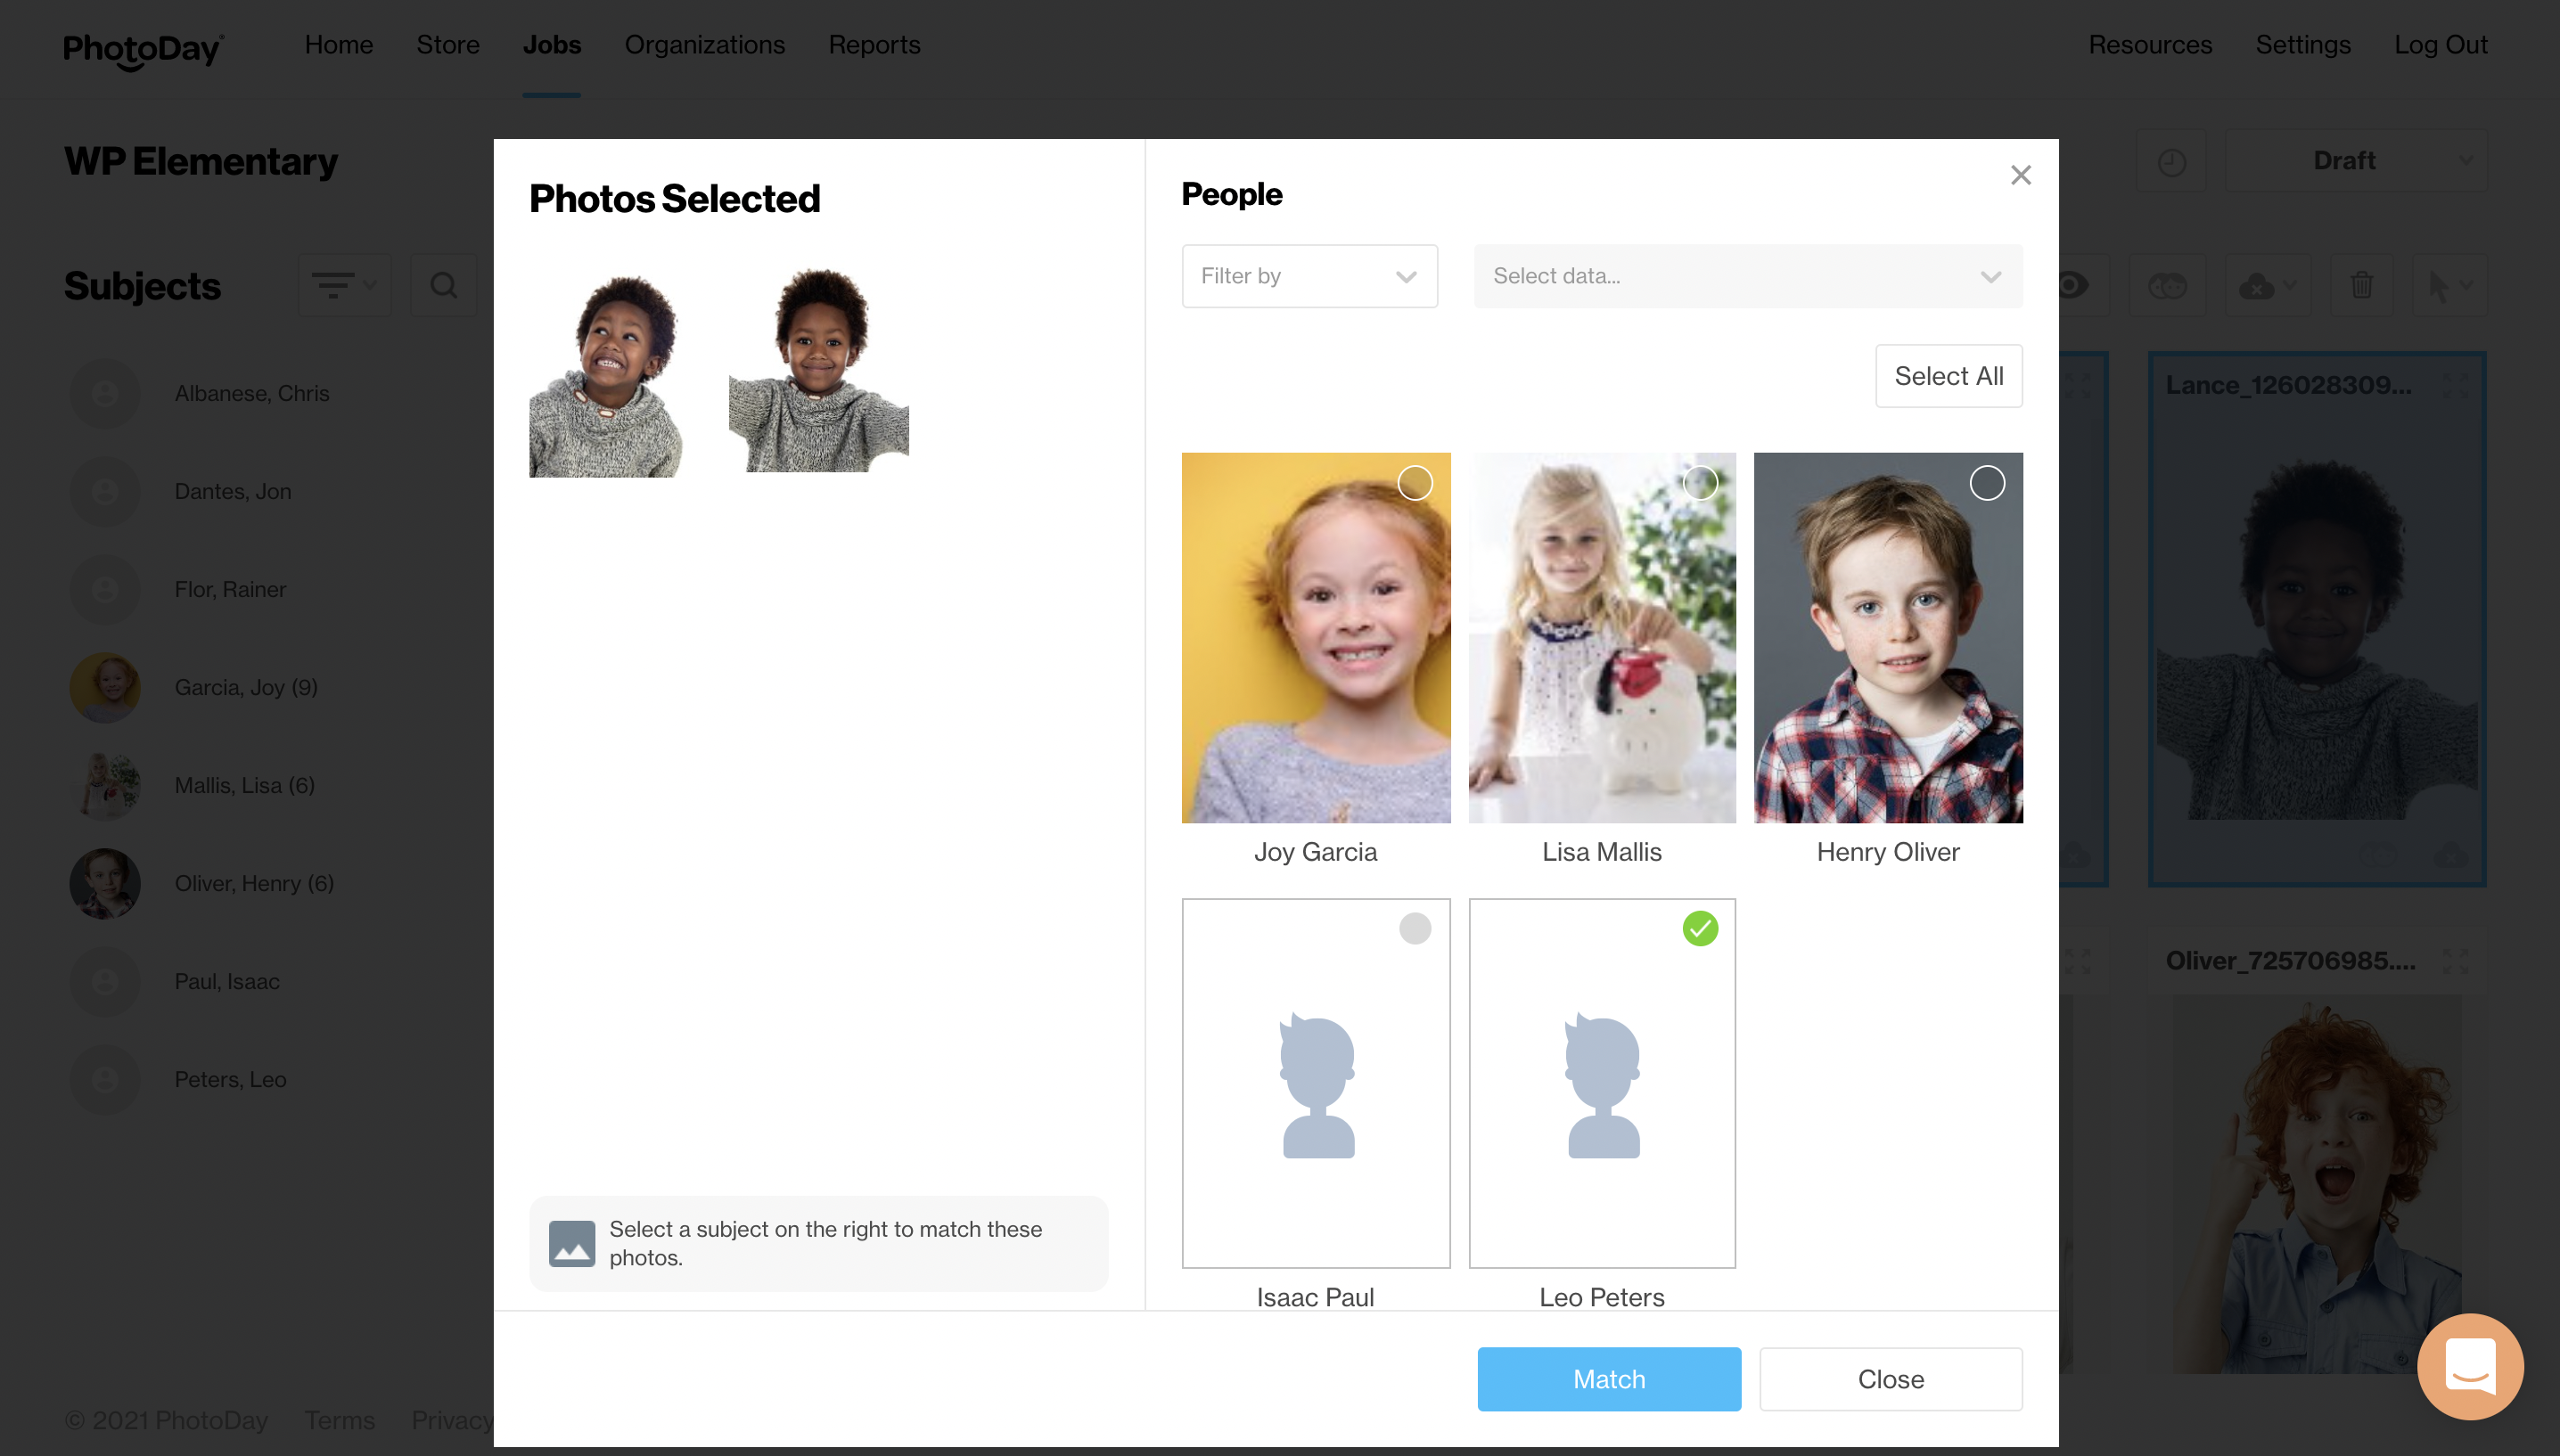
Task: Select Joy Garcia's selection circle
Action: tap(1415, 483)
